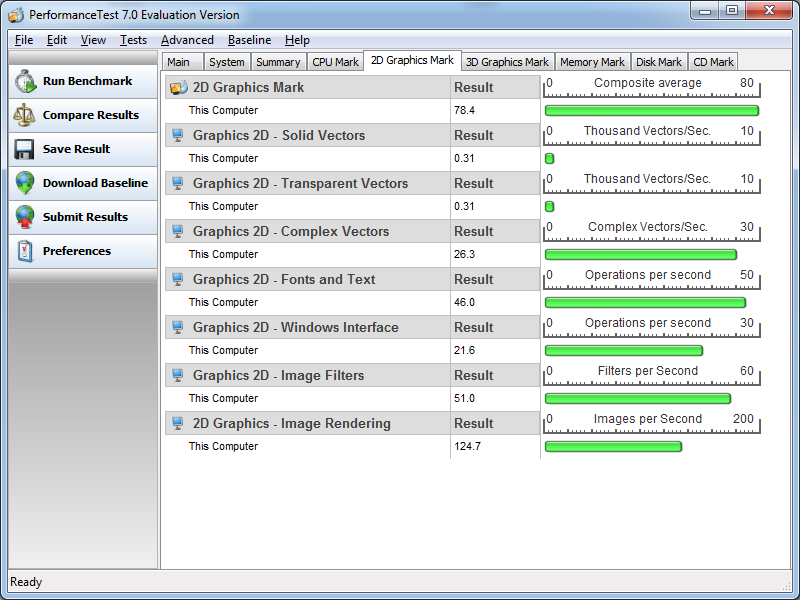
Task: Click the monitor icon beside Transparent Vectors
Action: coord(178,183)
